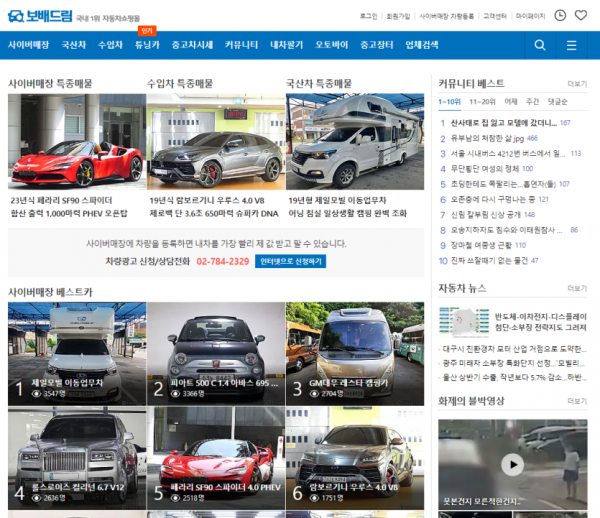
Task: Expand 커뮤니티 베스트 with 더보기
Action: click(x=577, y=84)
